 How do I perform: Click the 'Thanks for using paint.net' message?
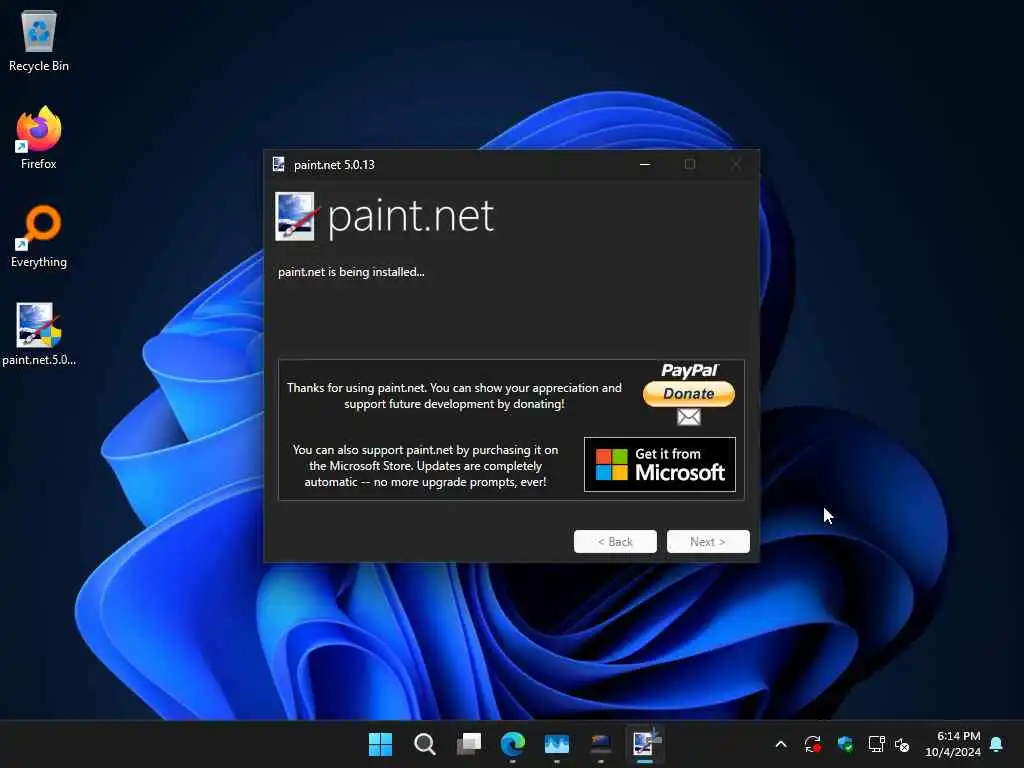pyautogui.click(x=454, y=396)
